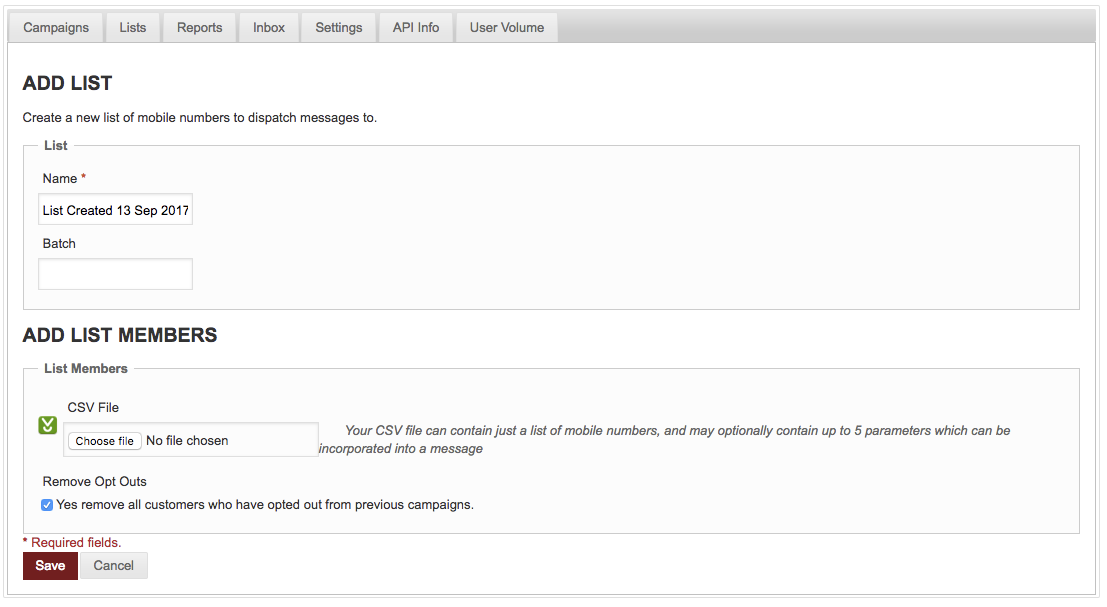The image size is (1107, 607).
Task: Click the 'Remove Opt Outs' heading label
Action: coord(95,482)
